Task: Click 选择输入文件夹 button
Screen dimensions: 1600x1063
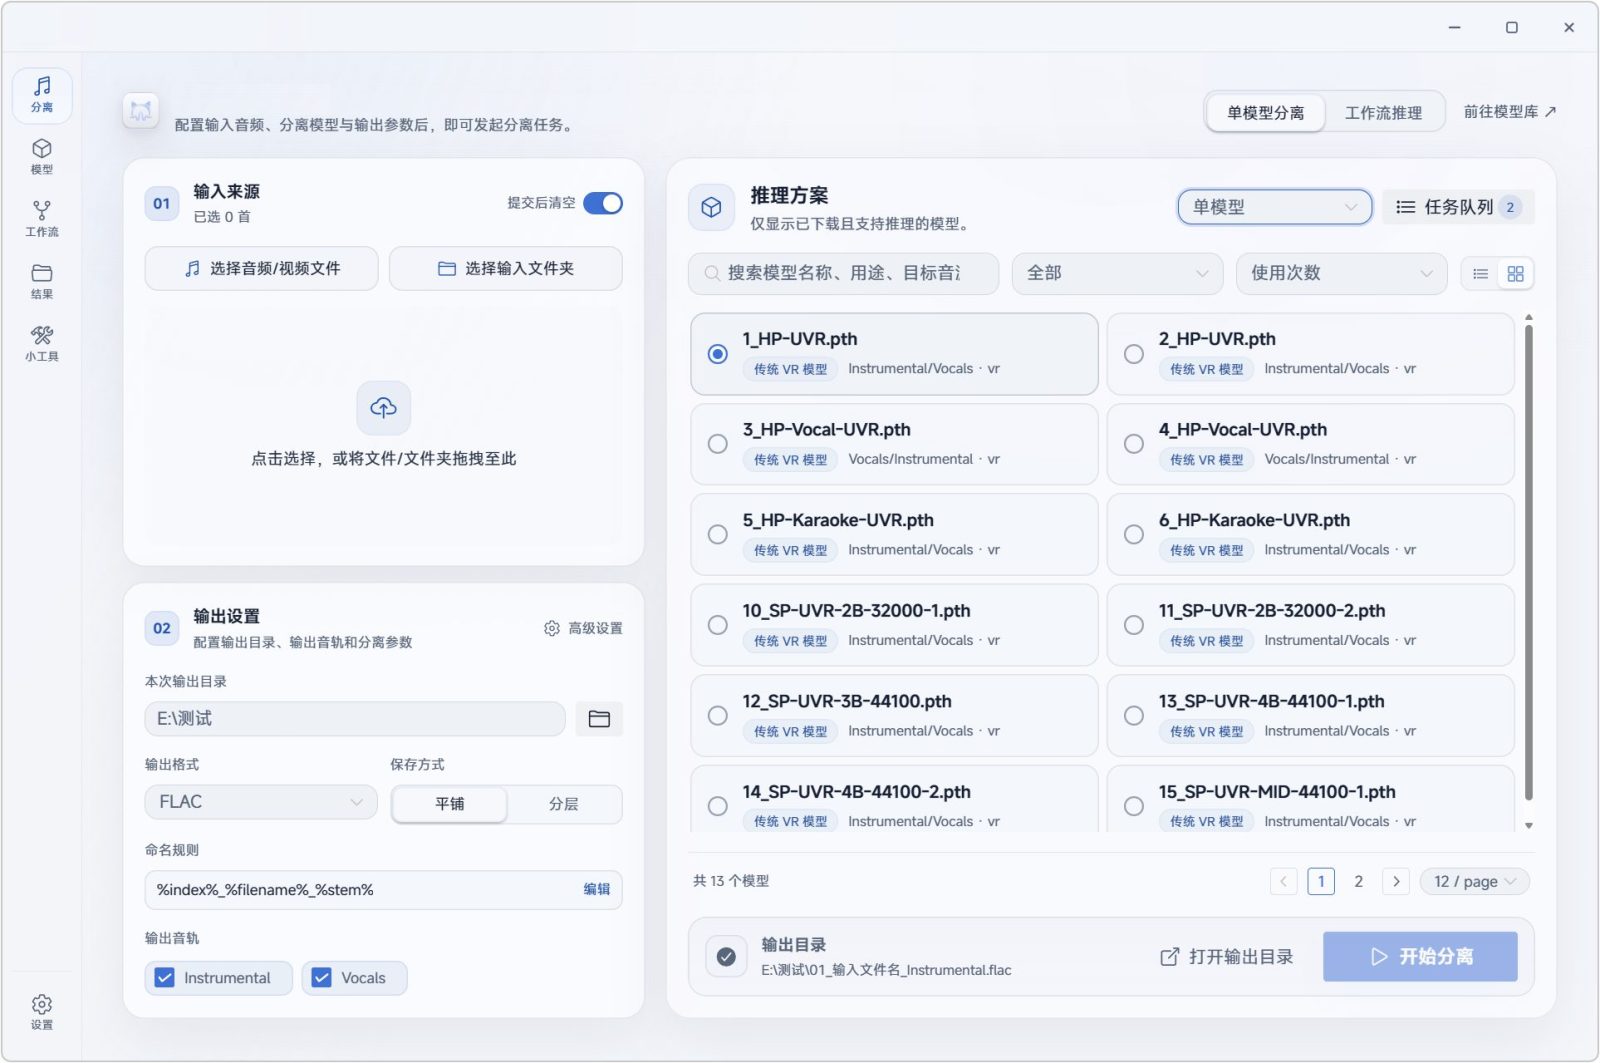Action: pyautogui.click(x=506, y=268)
